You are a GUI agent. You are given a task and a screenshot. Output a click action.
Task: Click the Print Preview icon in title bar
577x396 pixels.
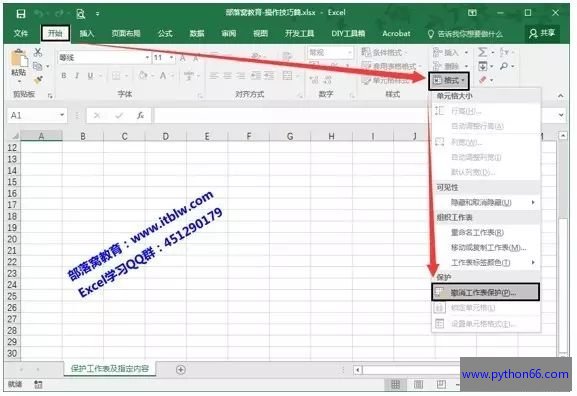(x=81, y=14)
